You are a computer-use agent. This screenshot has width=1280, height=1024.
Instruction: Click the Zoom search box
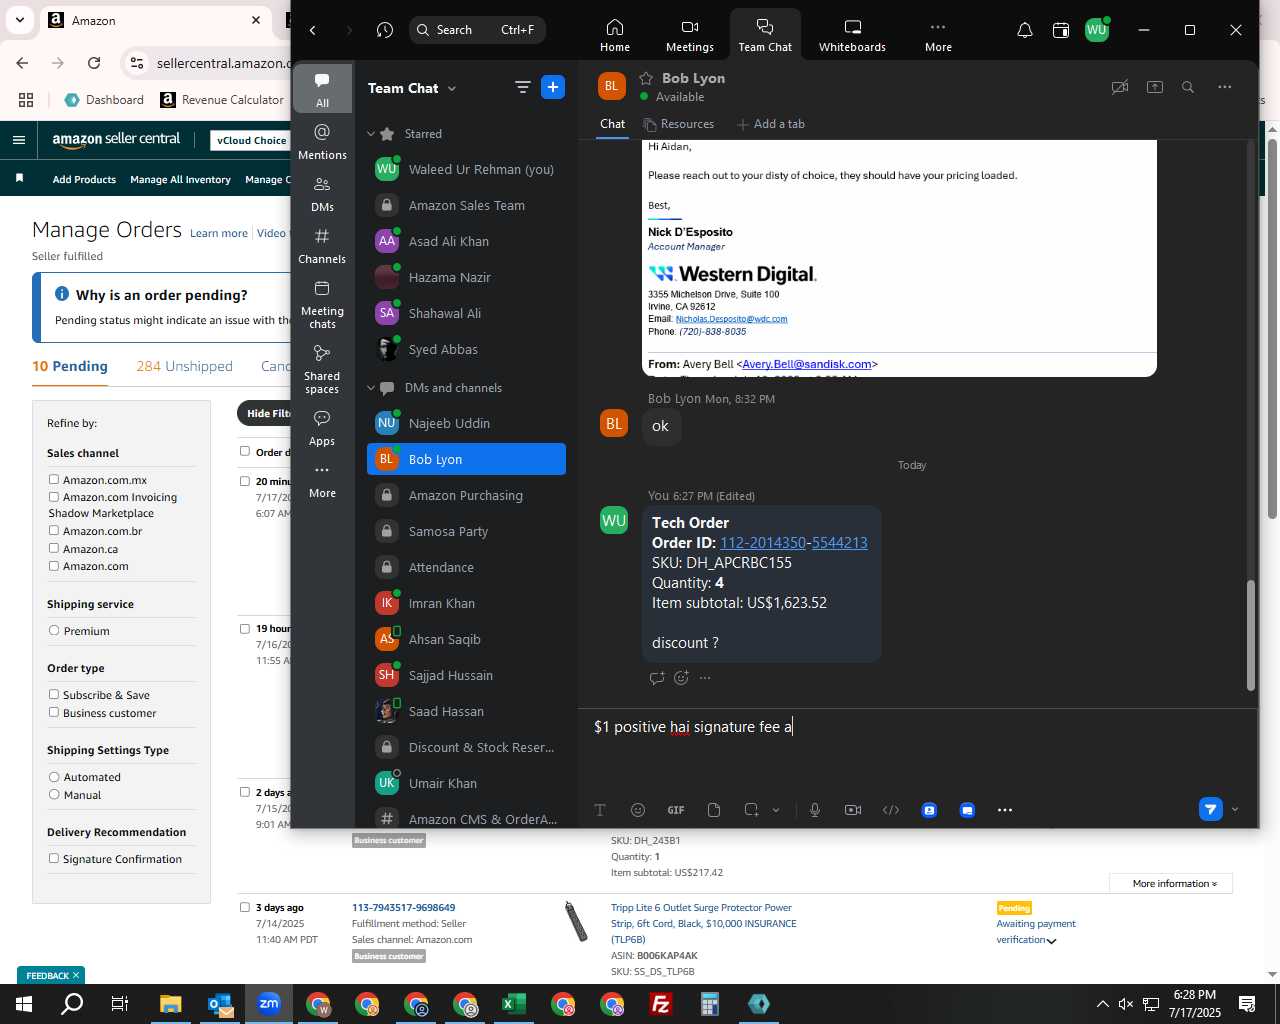coord(477,30)
